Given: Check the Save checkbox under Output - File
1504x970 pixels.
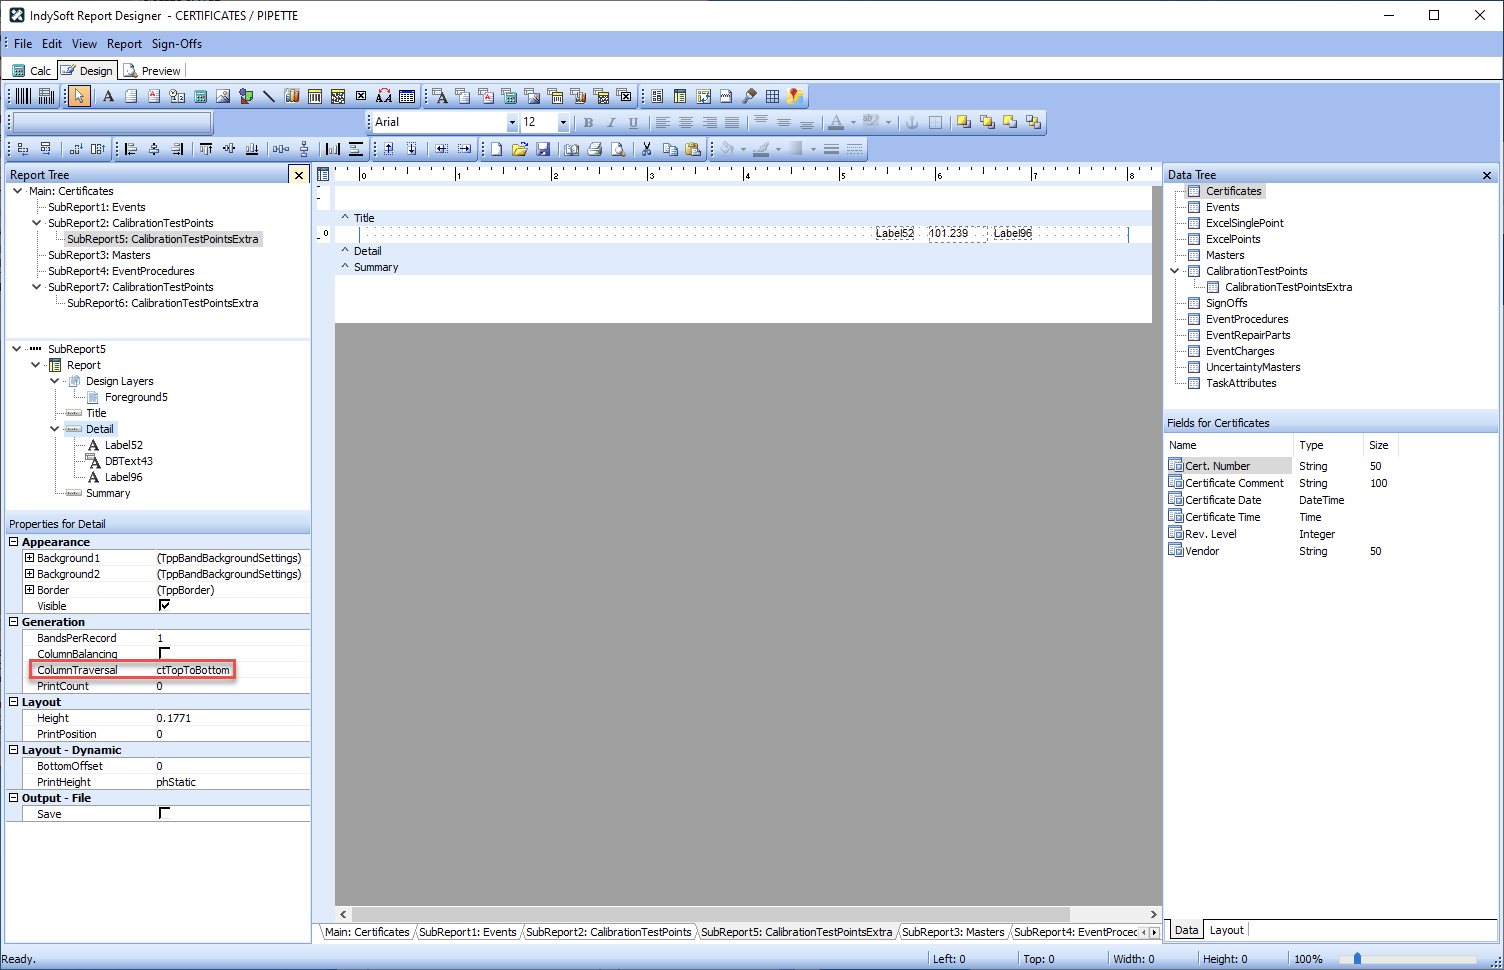Looking at the screenshot, I should coord(165,813).
